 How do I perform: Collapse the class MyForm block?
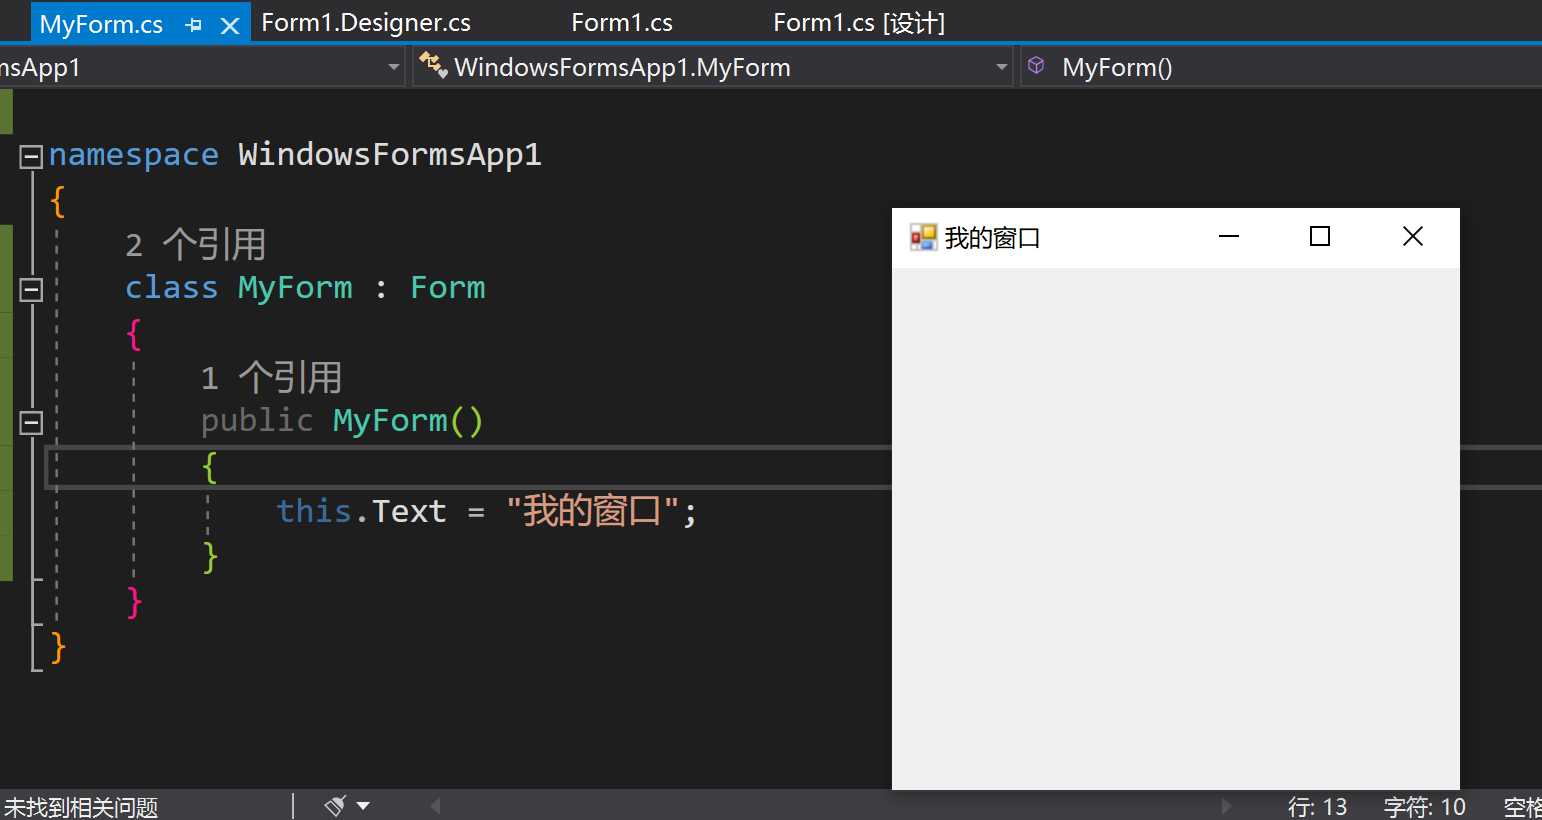(31, 290)
